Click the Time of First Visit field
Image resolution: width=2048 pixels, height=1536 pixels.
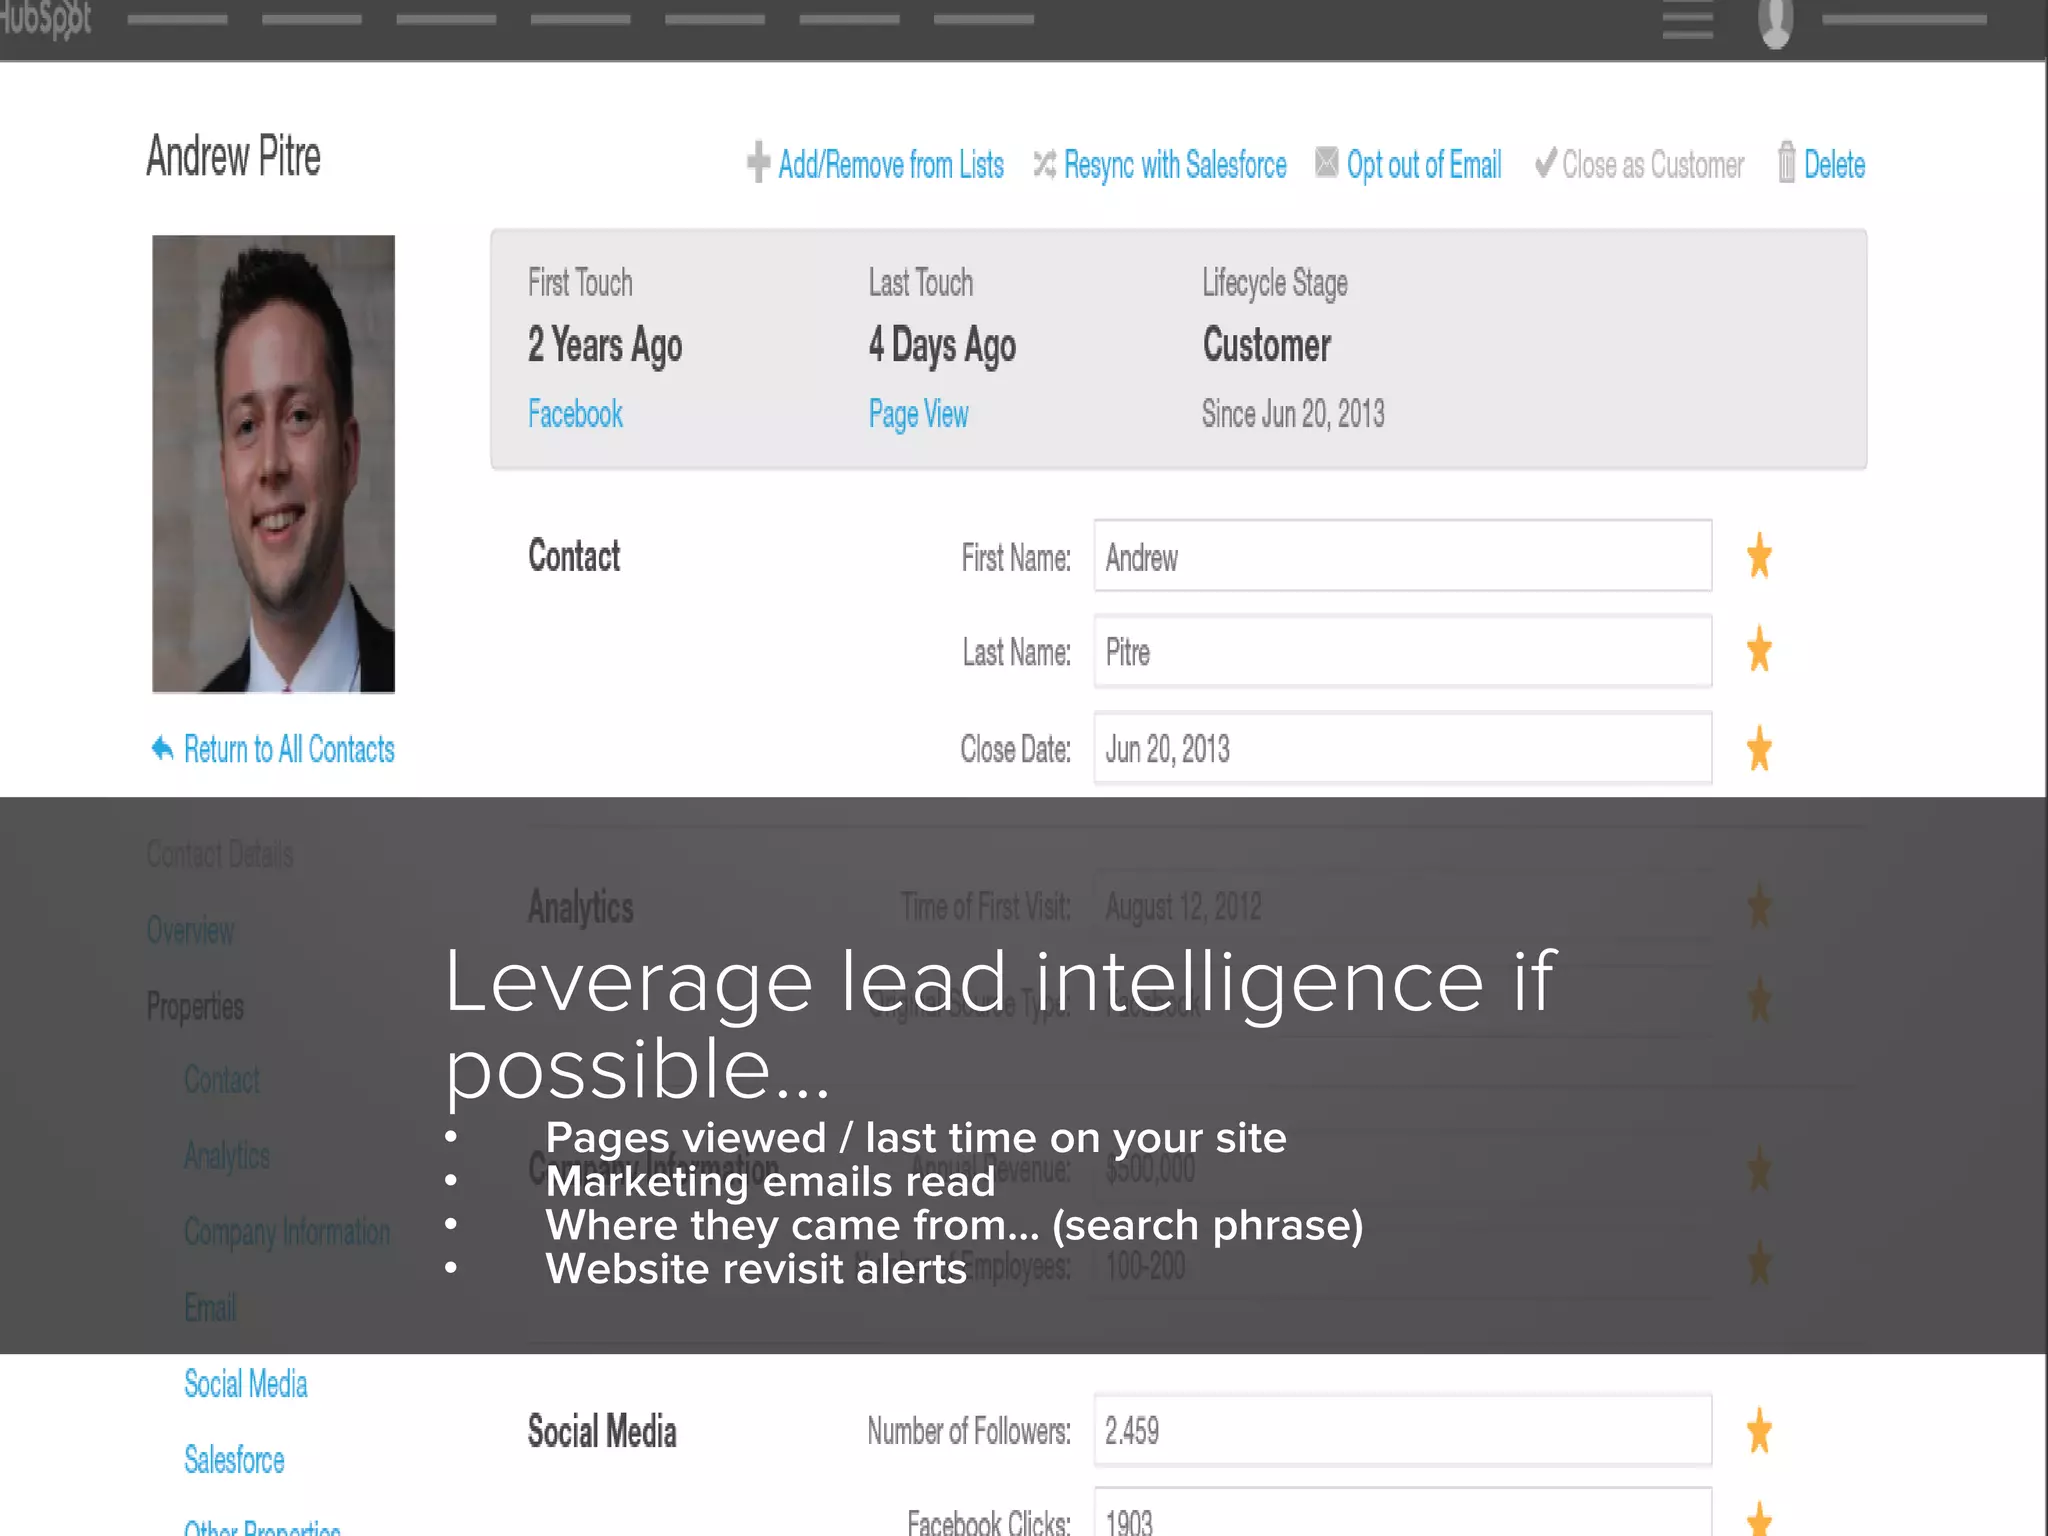tap(1403, 906)
